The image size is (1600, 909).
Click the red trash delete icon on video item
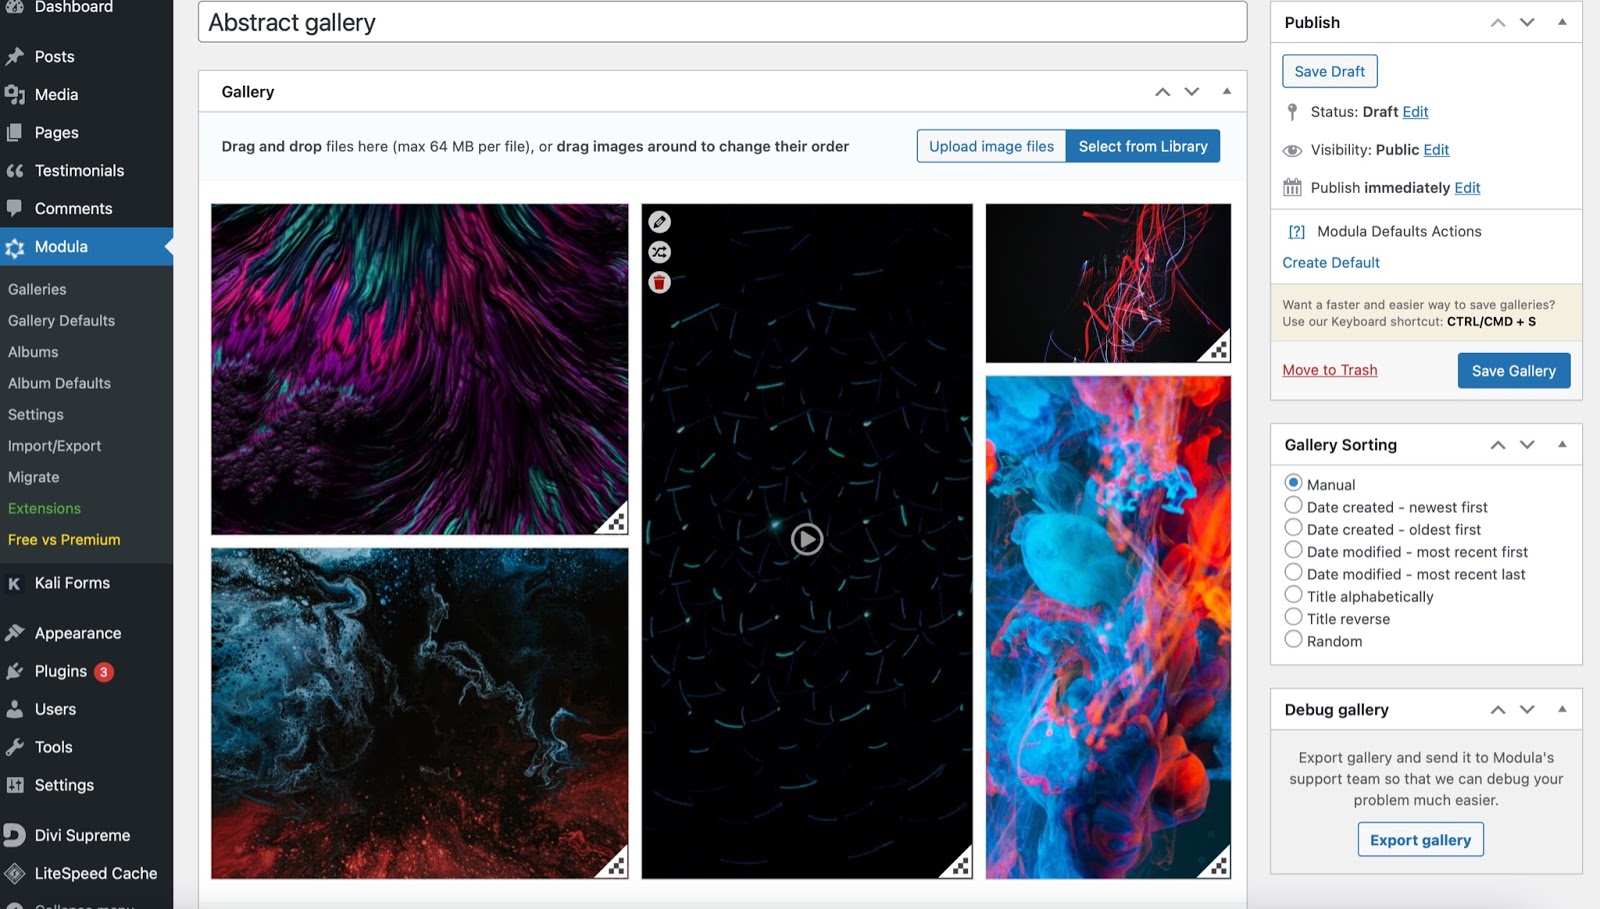tap(659, 283)
